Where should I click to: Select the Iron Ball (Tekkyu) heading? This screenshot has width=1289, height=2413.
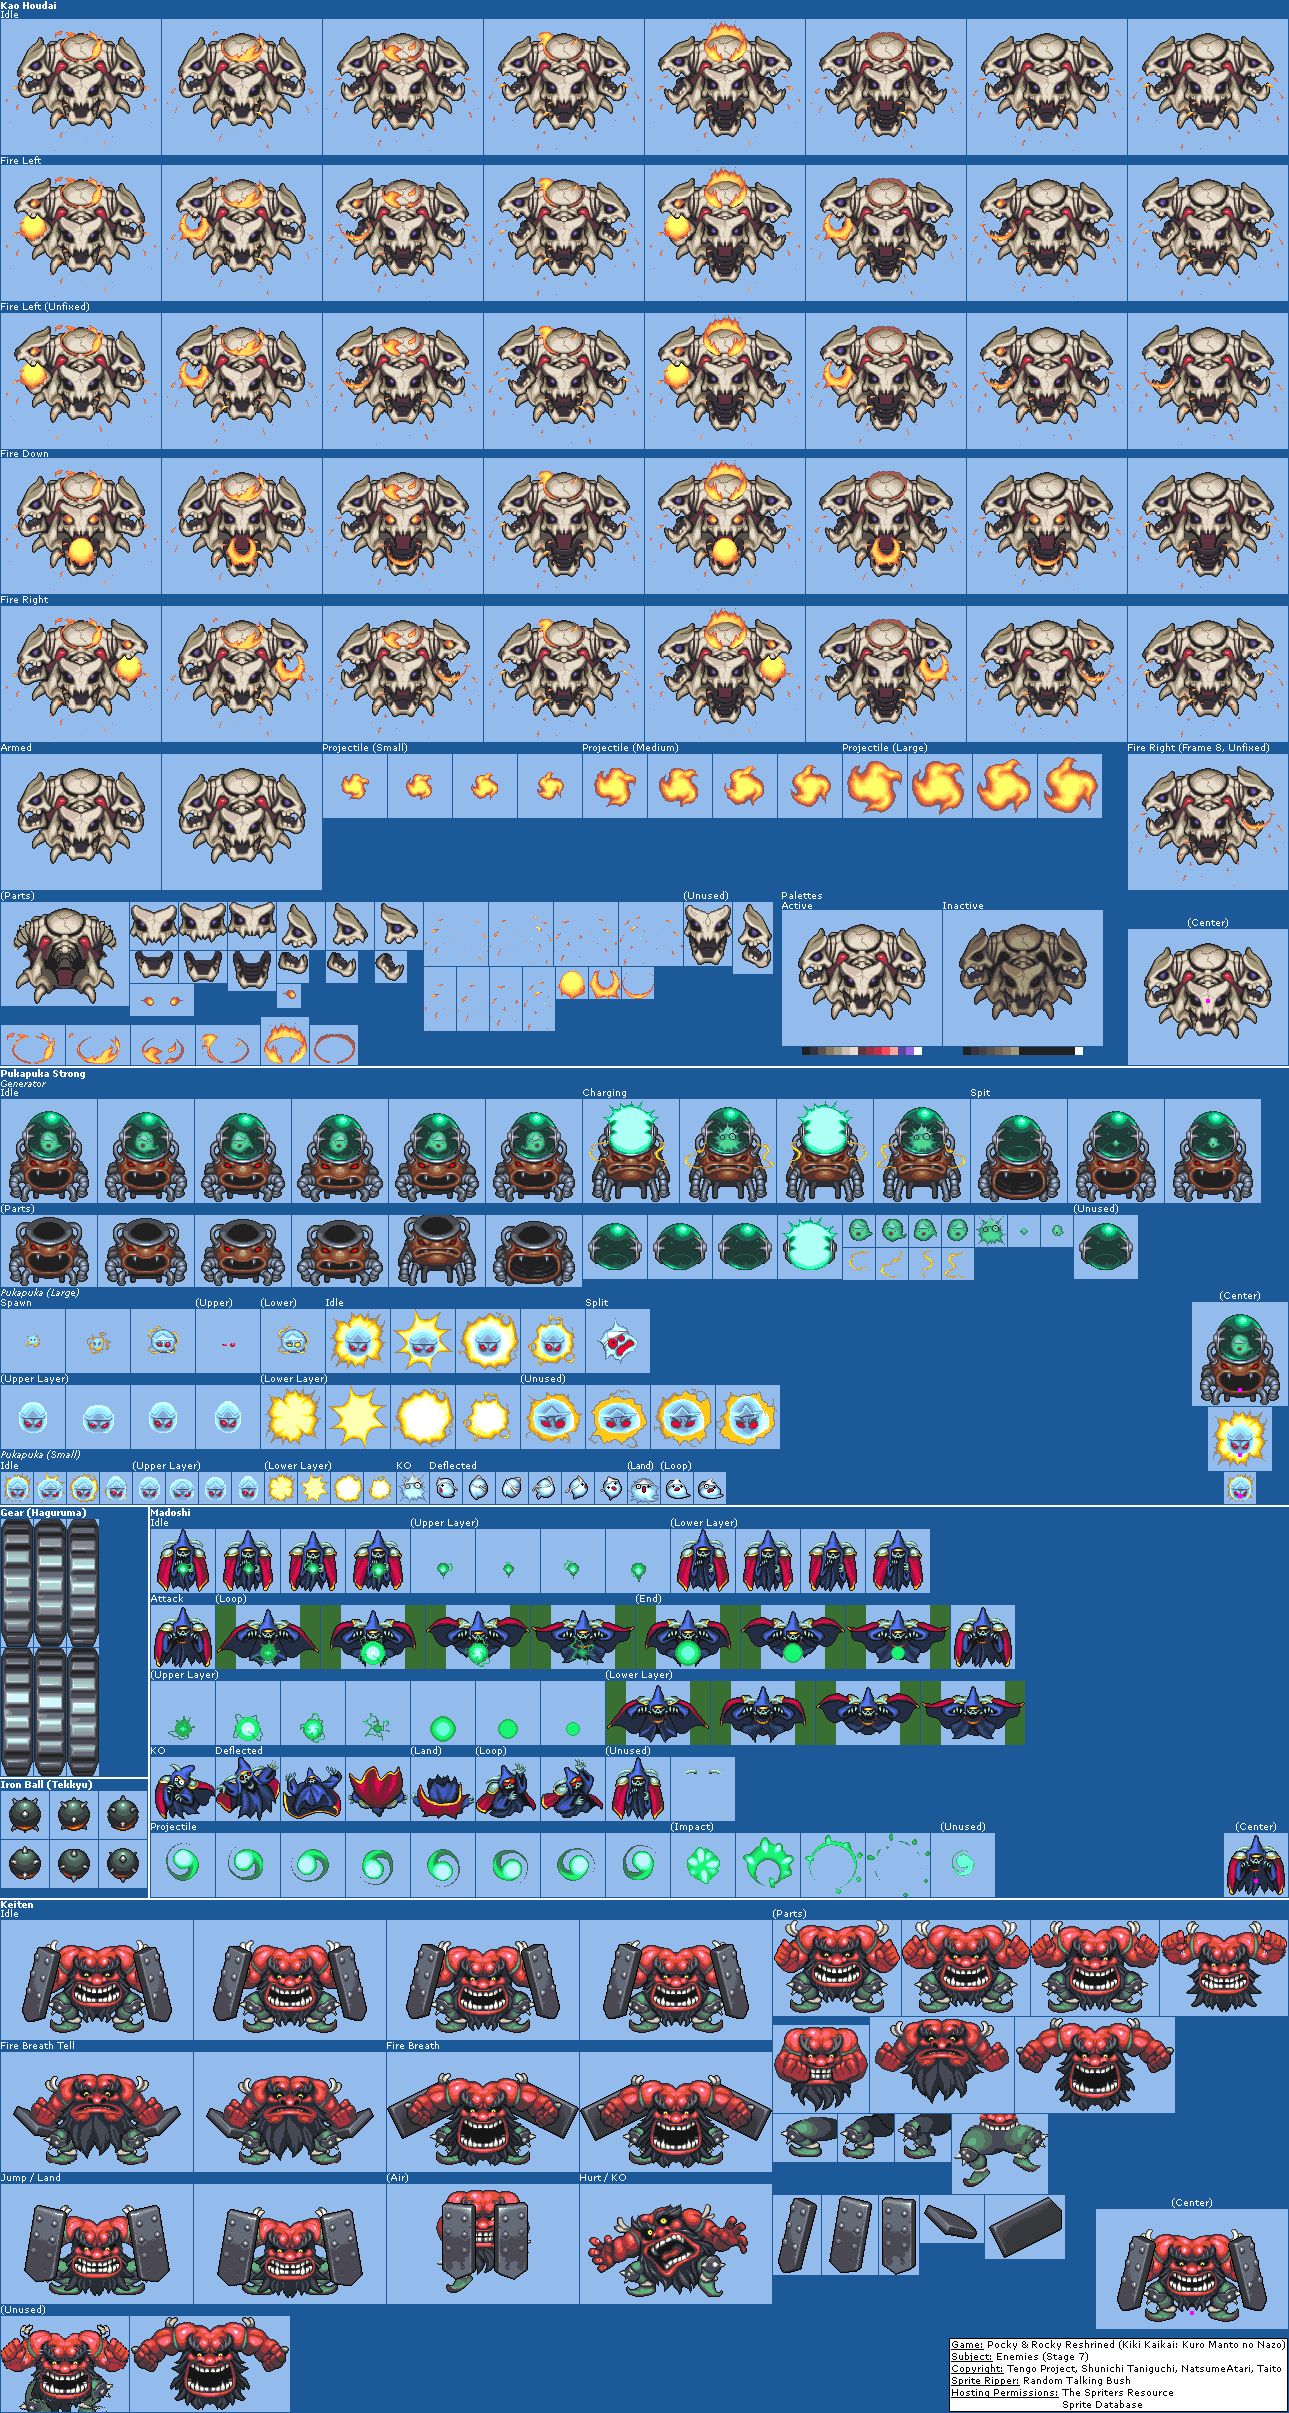pyautogui.click(x=46, y=1785)
